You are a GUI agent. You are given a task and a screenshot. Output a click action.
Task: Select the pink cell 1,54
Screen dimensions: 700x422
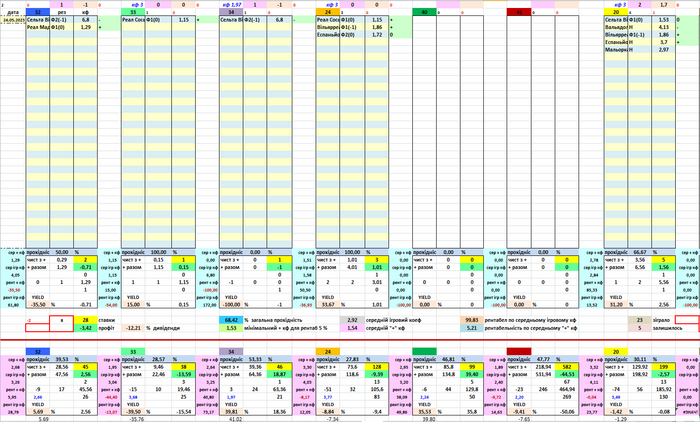352,328
